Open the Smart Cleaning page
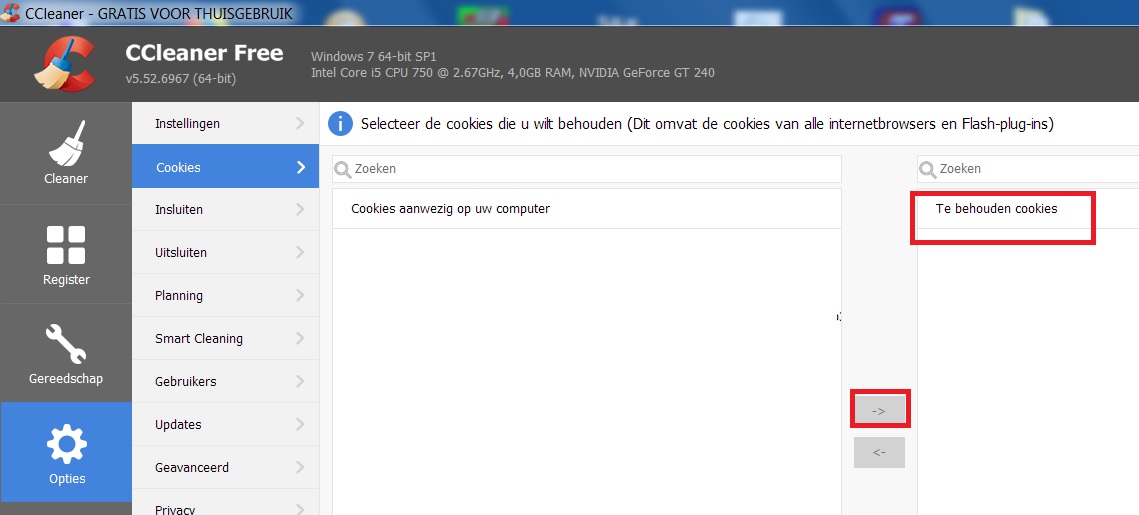 tap(225, 338)
